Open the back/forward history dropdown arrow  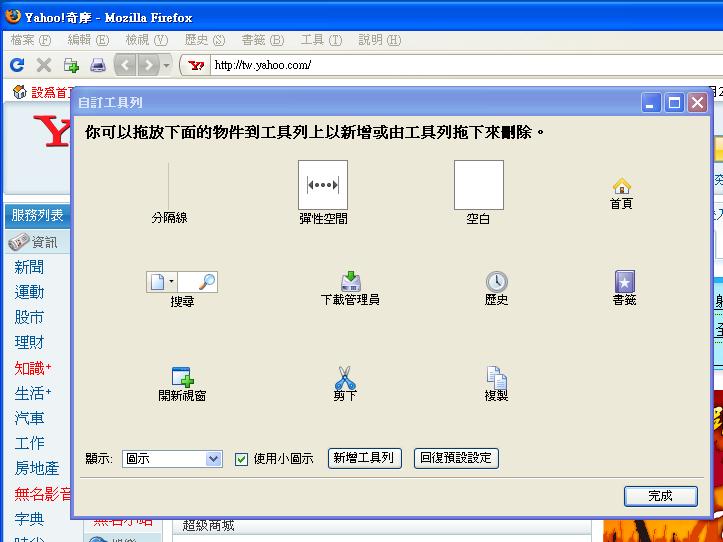(166, 65)
